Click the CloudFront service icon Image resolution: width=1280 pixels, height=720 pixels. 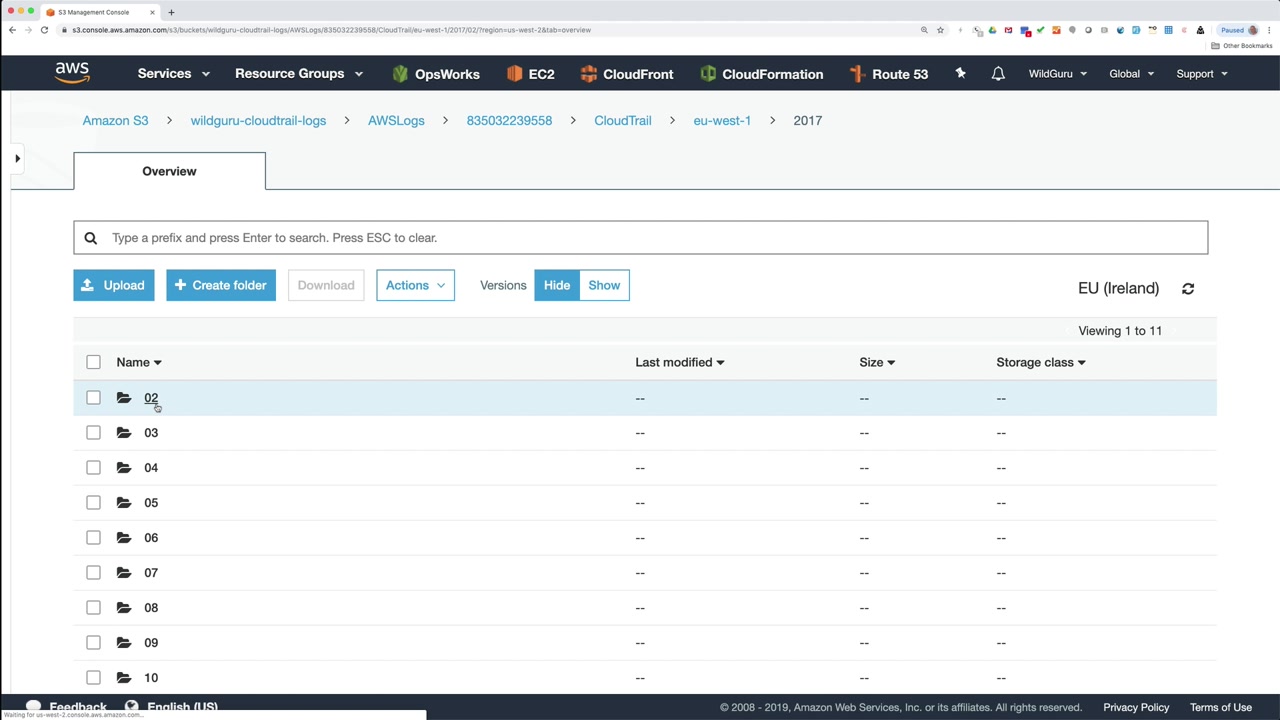tap(588, 73)
